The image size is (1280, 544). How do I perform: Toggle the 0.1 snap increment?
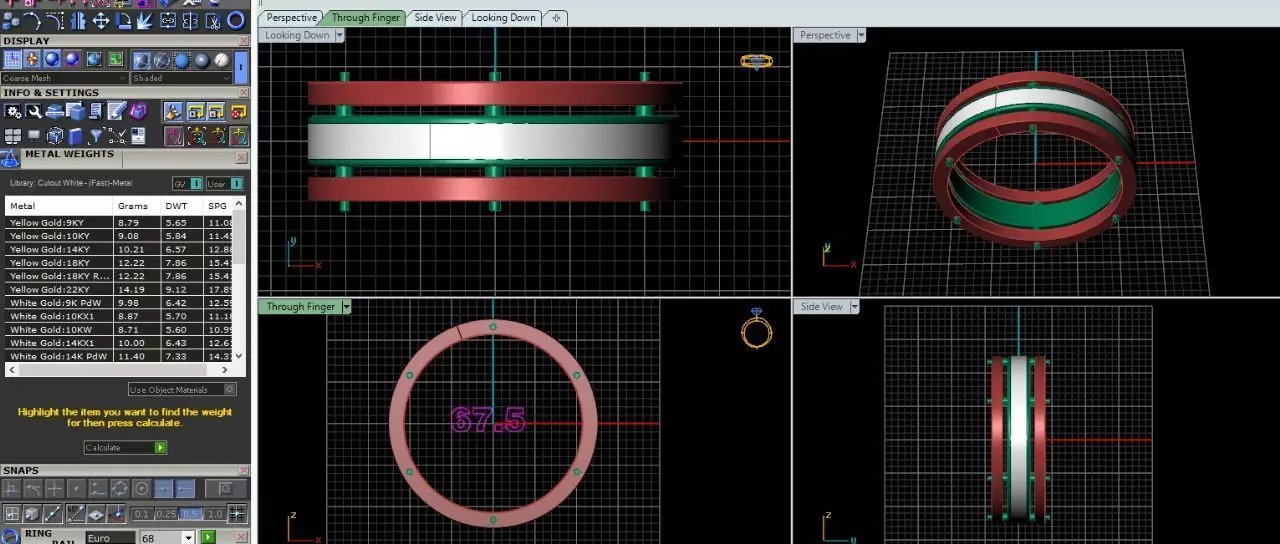pos(143,514)
